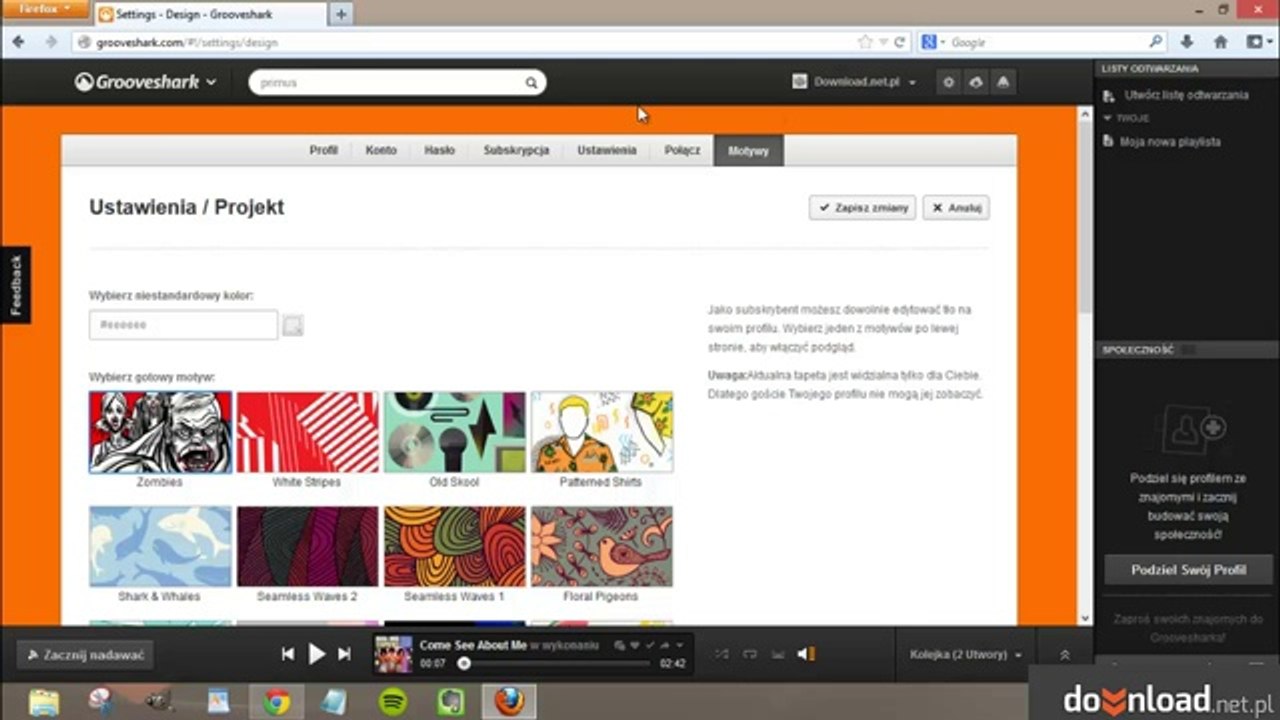Expand the player with the double chevron
The height and width of the screenshot is (720, 1280).
[1065, 655]
